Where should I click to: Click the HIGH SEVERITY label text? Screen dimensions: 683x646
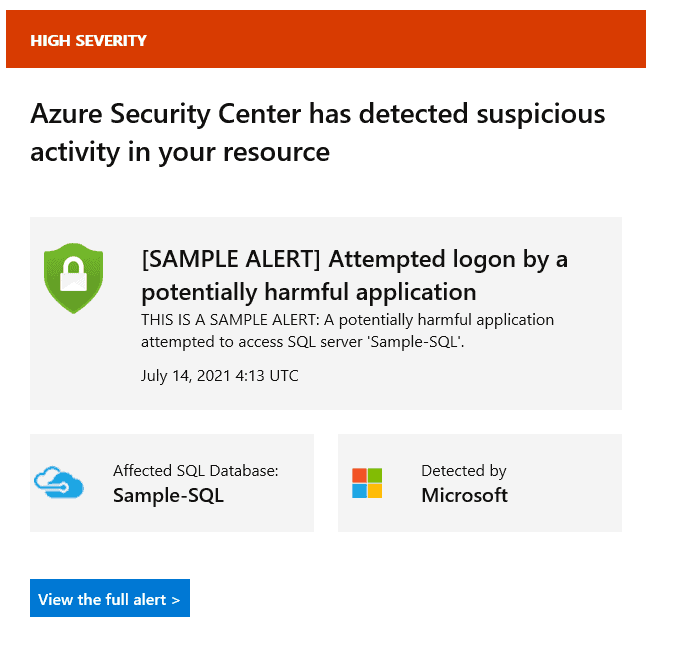88,41
